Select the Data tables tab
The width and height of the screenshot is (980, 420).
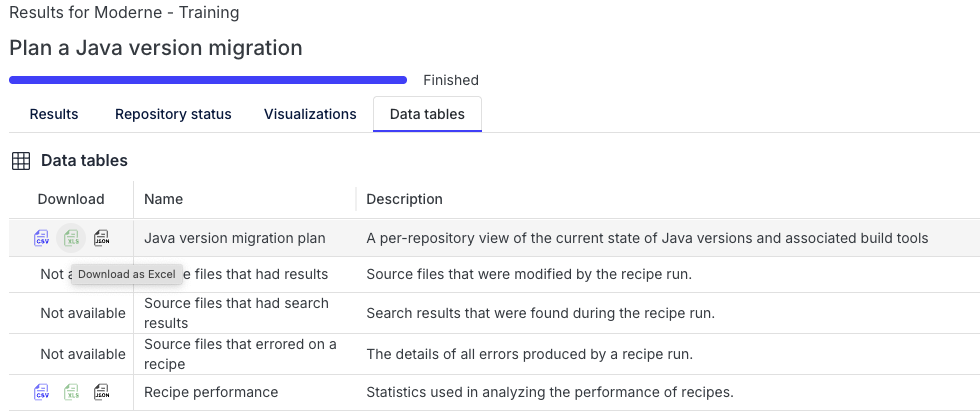tap(427, 114)
